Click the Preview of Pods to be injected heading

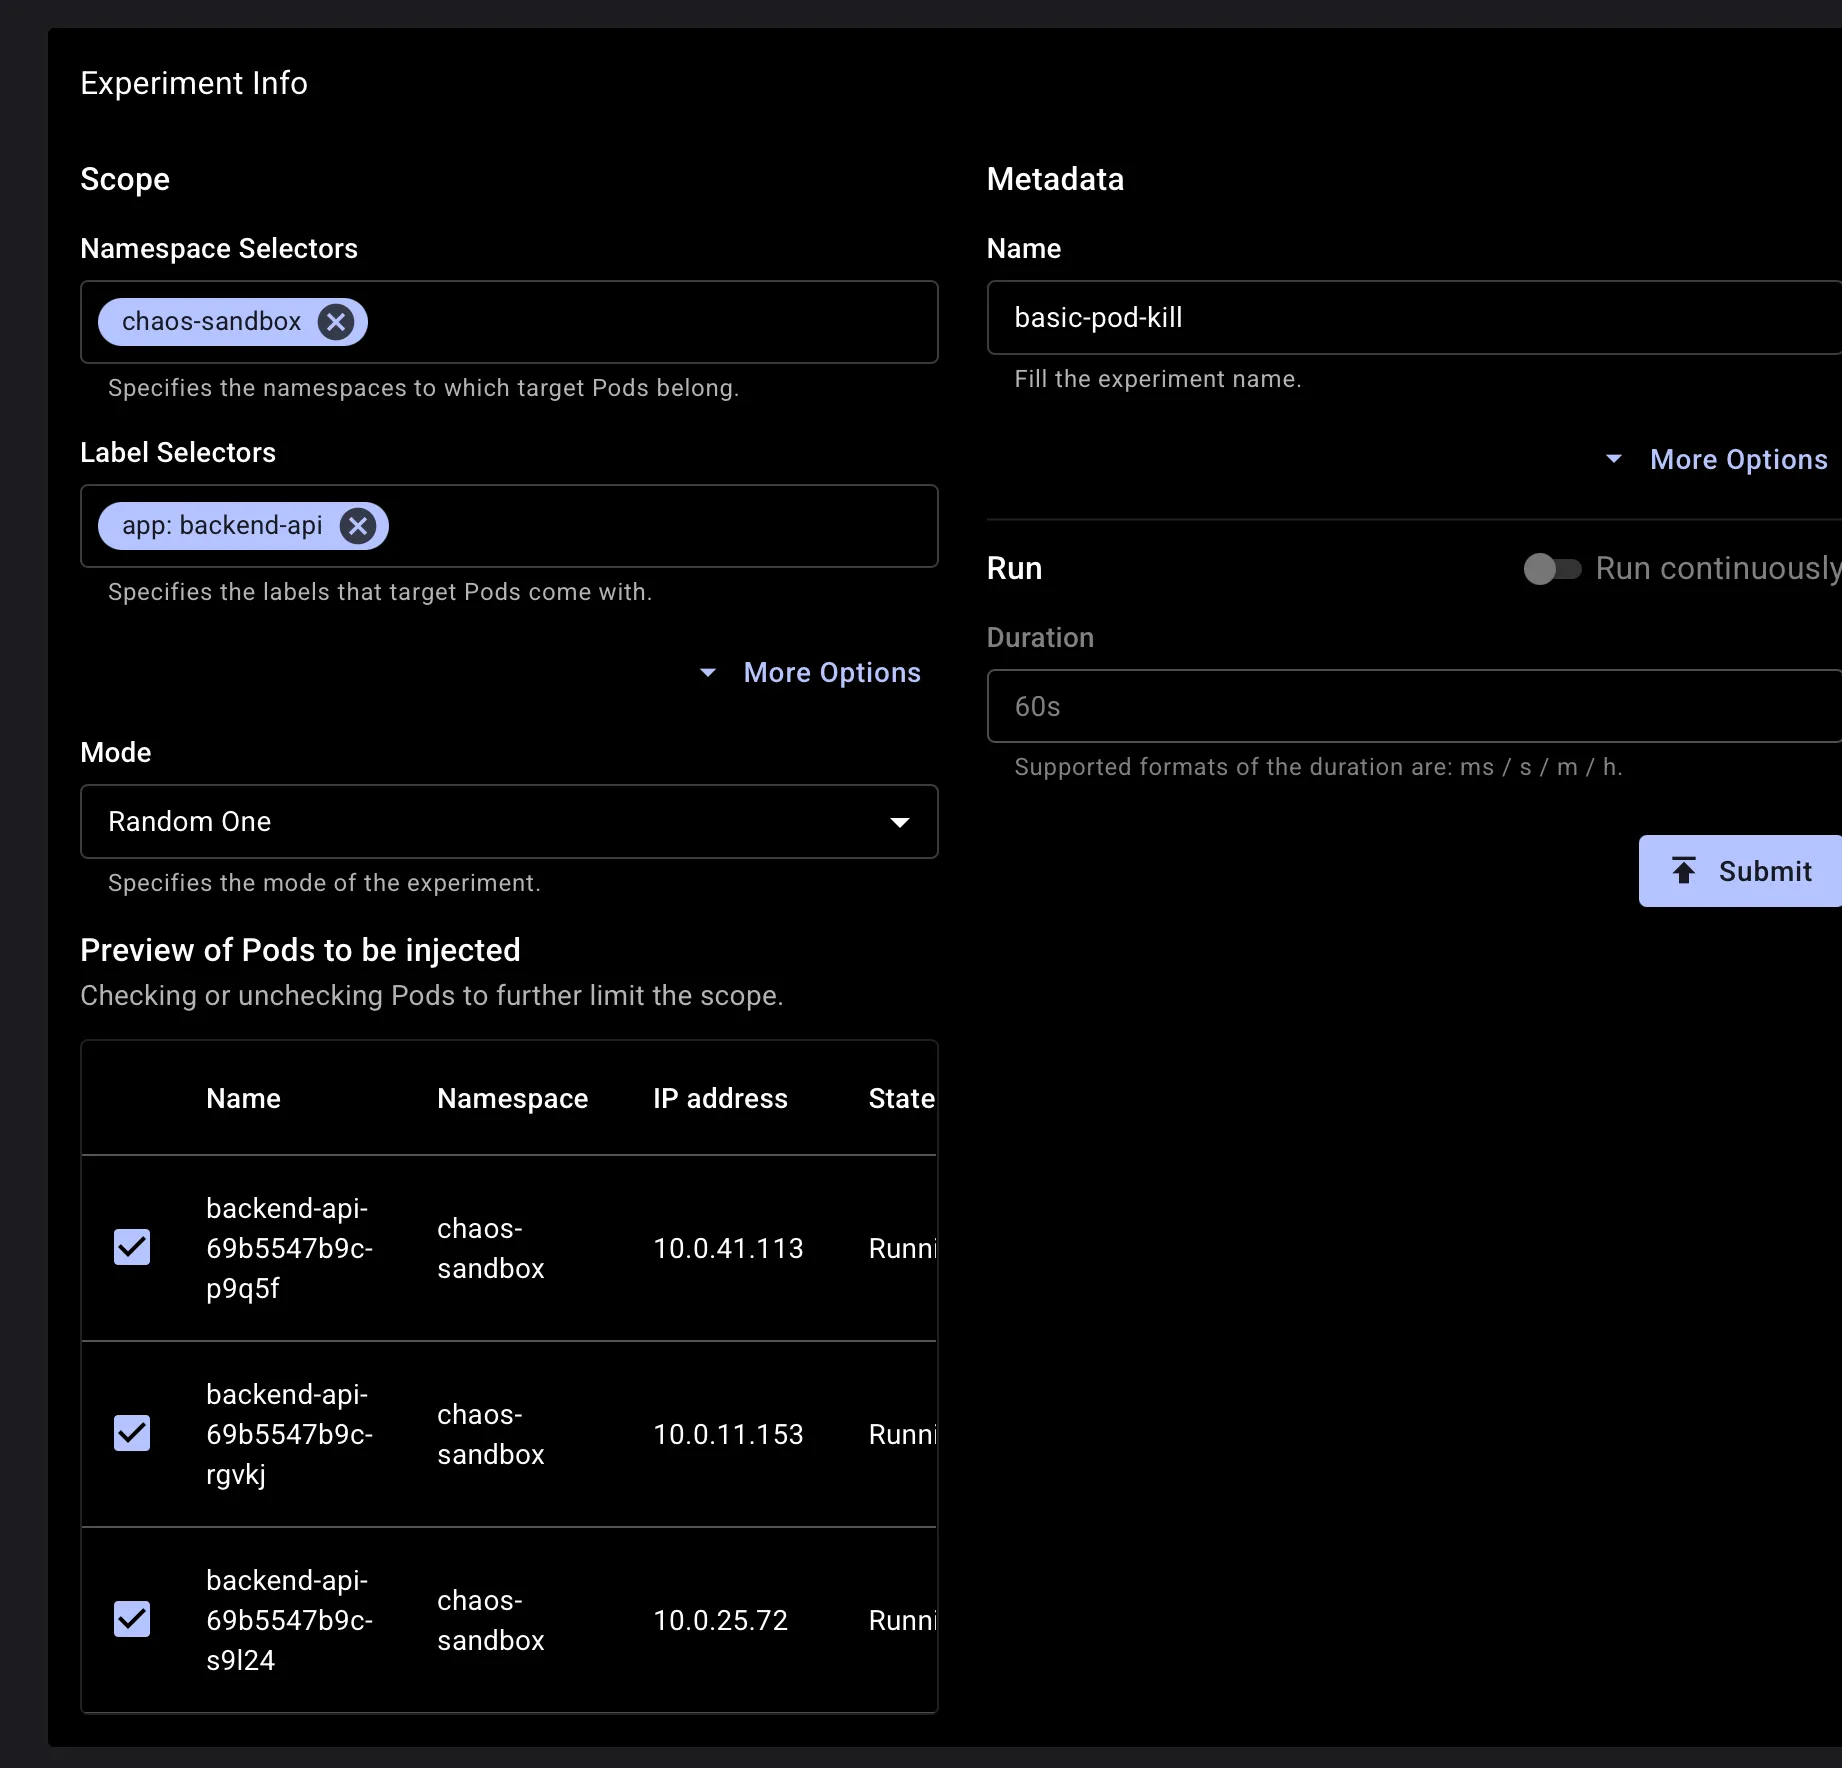tap(300, 950)
